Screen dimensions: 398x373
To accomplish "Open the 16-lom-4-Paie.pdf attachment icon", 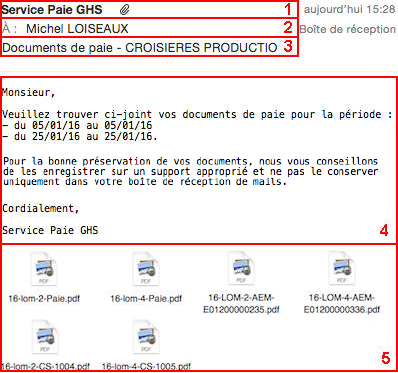I will tap(146, 269).
